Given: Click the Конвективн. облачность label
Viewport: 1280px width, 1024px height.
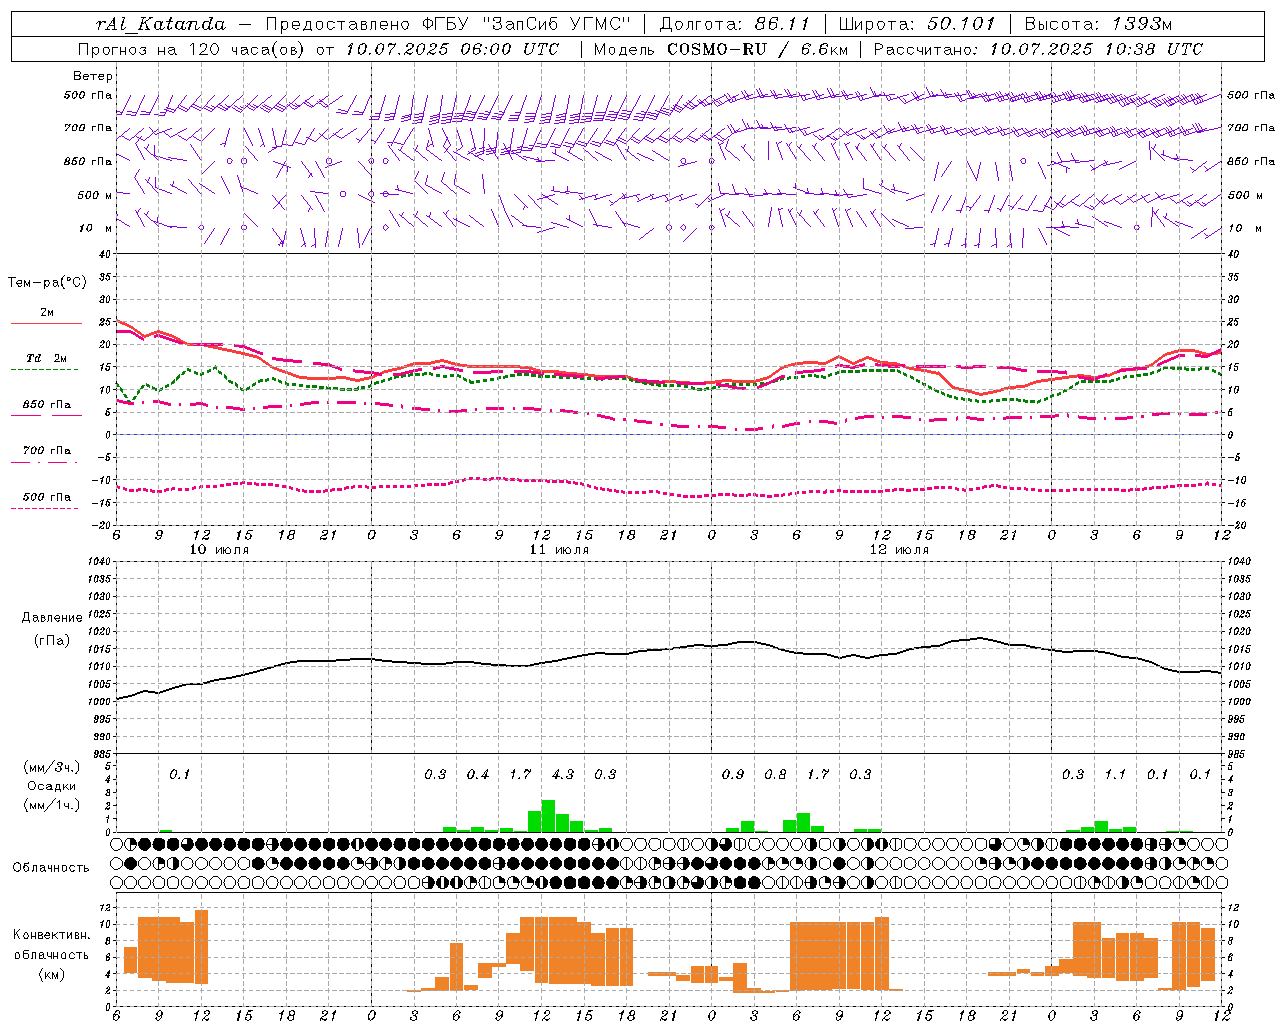Looking at the screenshot, I should [x=52, y=945].
